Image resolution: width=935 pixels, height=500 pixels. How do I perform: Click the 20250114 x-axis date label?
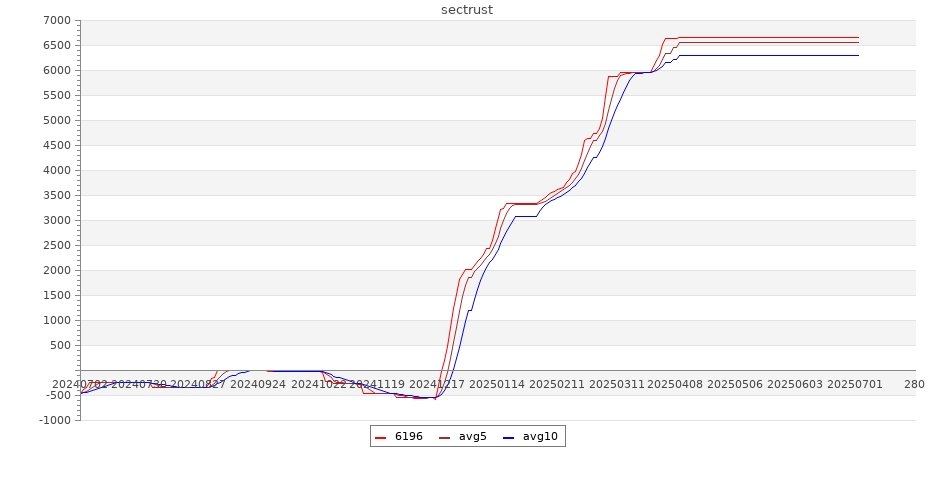501,384
